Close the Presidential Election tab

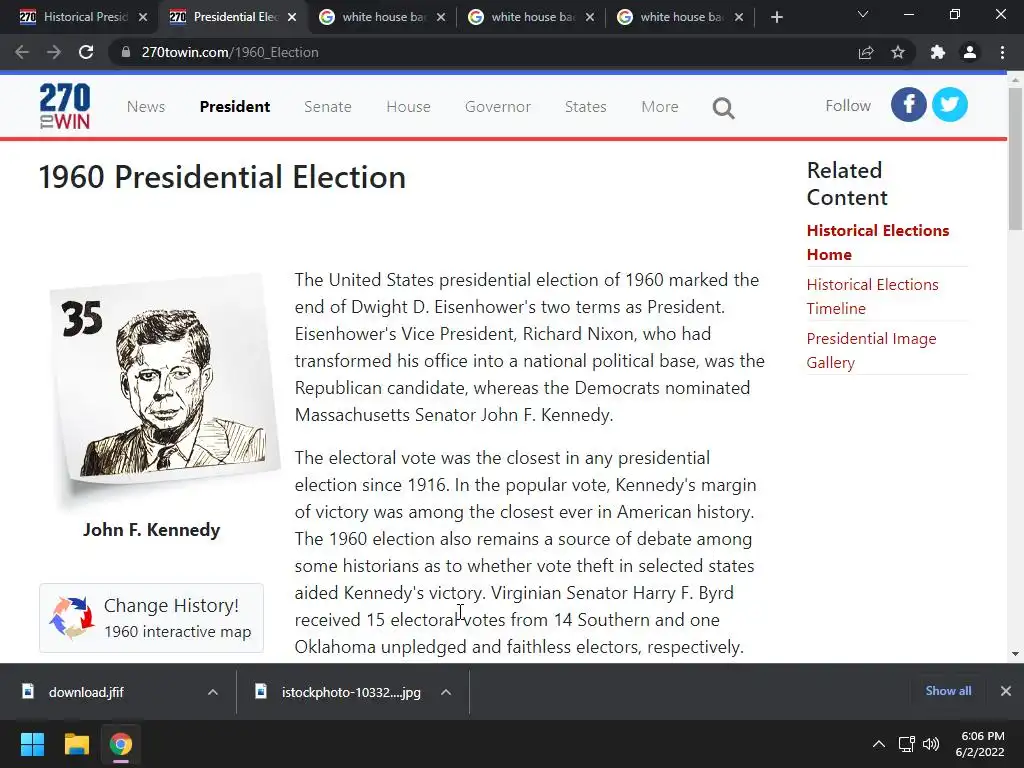pyautogui.click(x=292, y=17)
